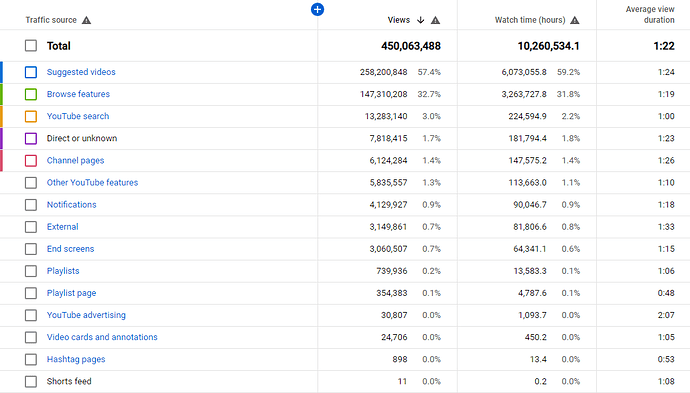The width and height of the screenshot is (690, 393).
Task: Check the Notifications row checkbox
Action: coord(31,205)
